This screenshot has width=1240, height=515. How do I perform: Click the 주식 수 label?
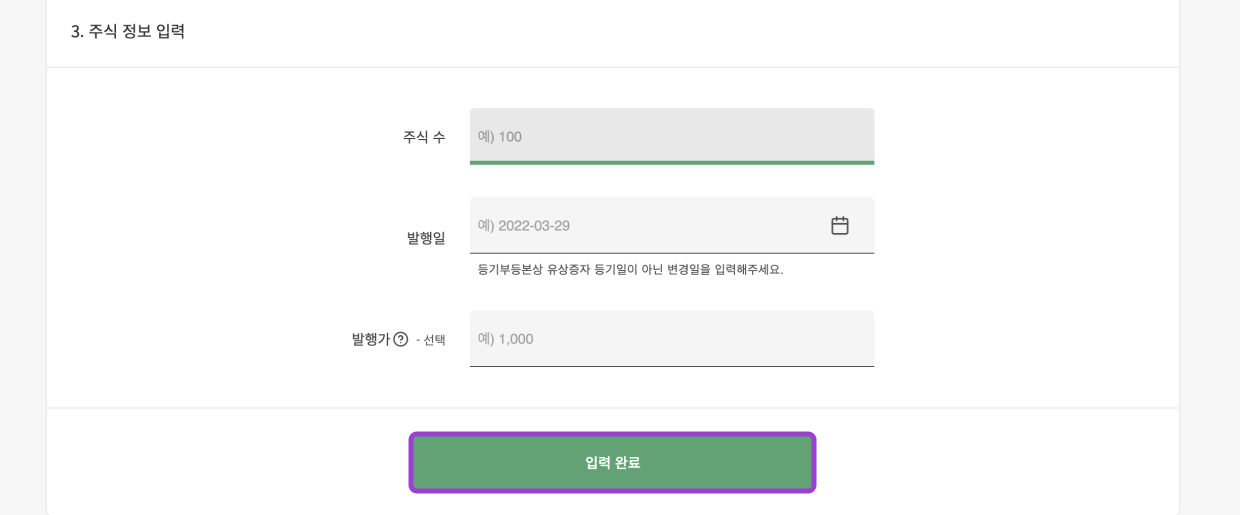[424, 137]
